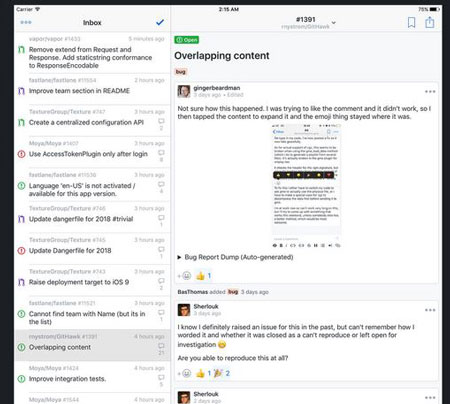Tap the bug label in BasThomas event

[233, 292]
